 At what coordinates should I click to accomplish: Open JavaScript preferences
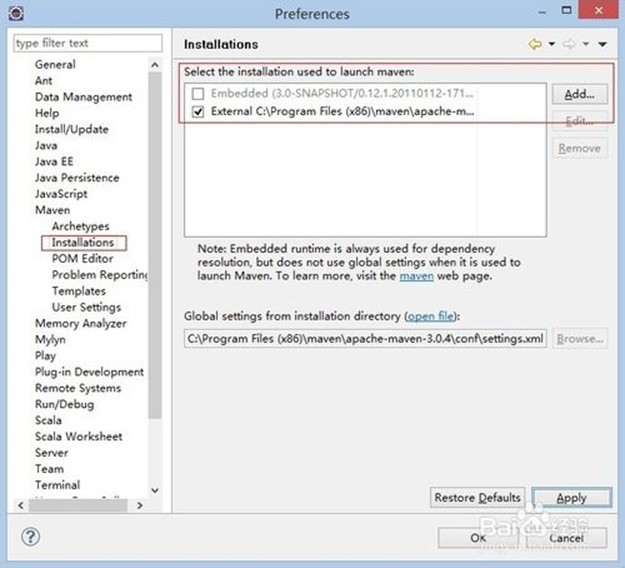(61, 194)
